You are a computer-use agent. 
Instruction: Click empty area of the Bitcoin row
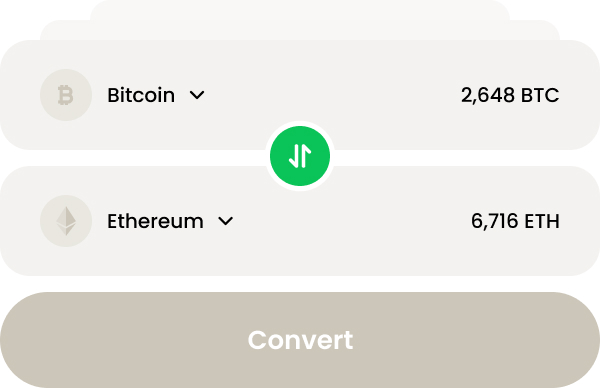(329, 95)
